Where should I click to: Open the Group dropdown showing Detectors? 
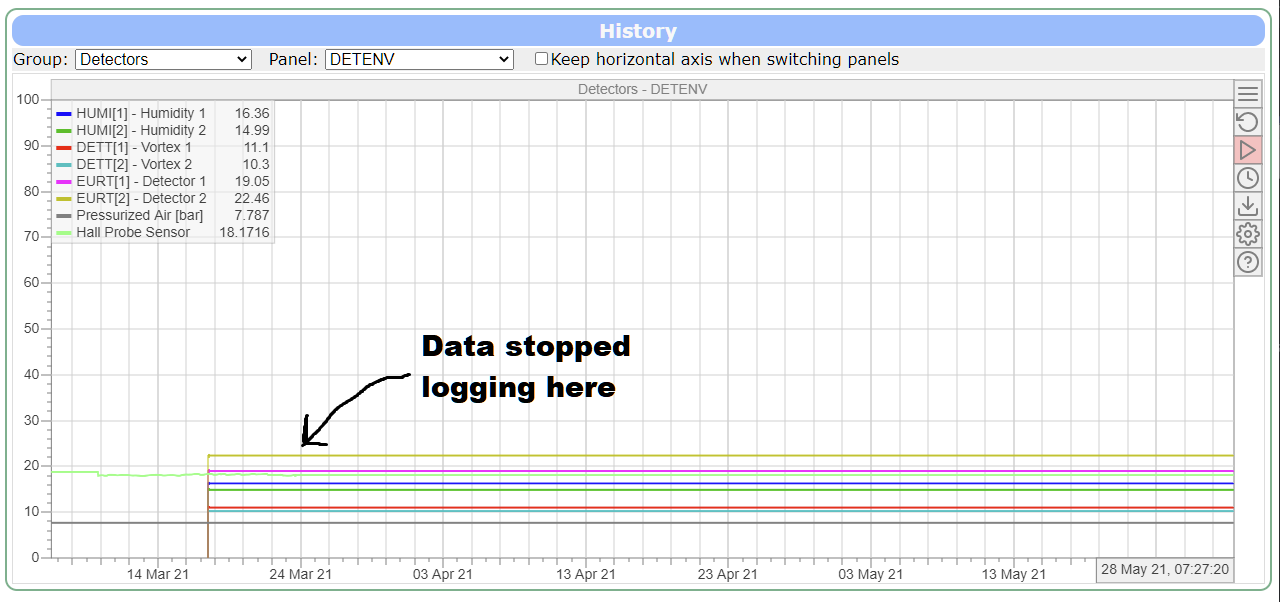point(163,60)
